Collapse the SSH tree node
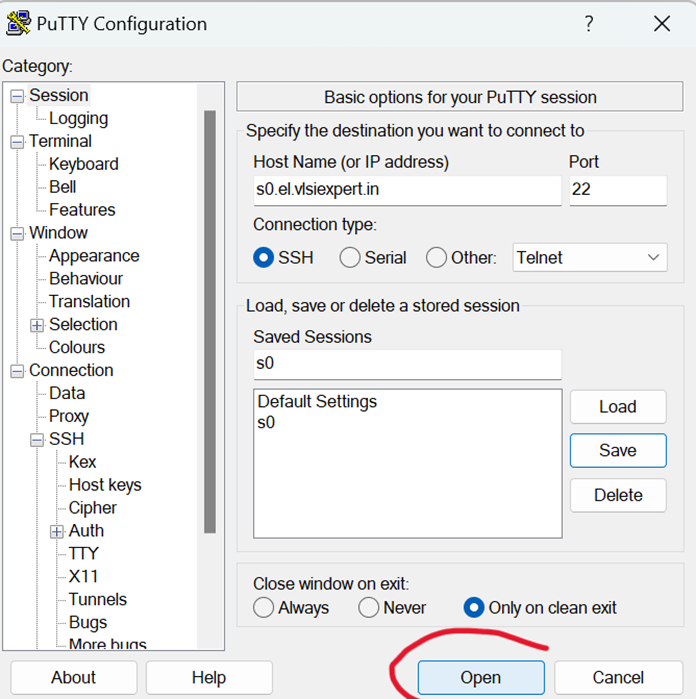The width and height of the screenshot is (696, 699). [x=37, y=440]
